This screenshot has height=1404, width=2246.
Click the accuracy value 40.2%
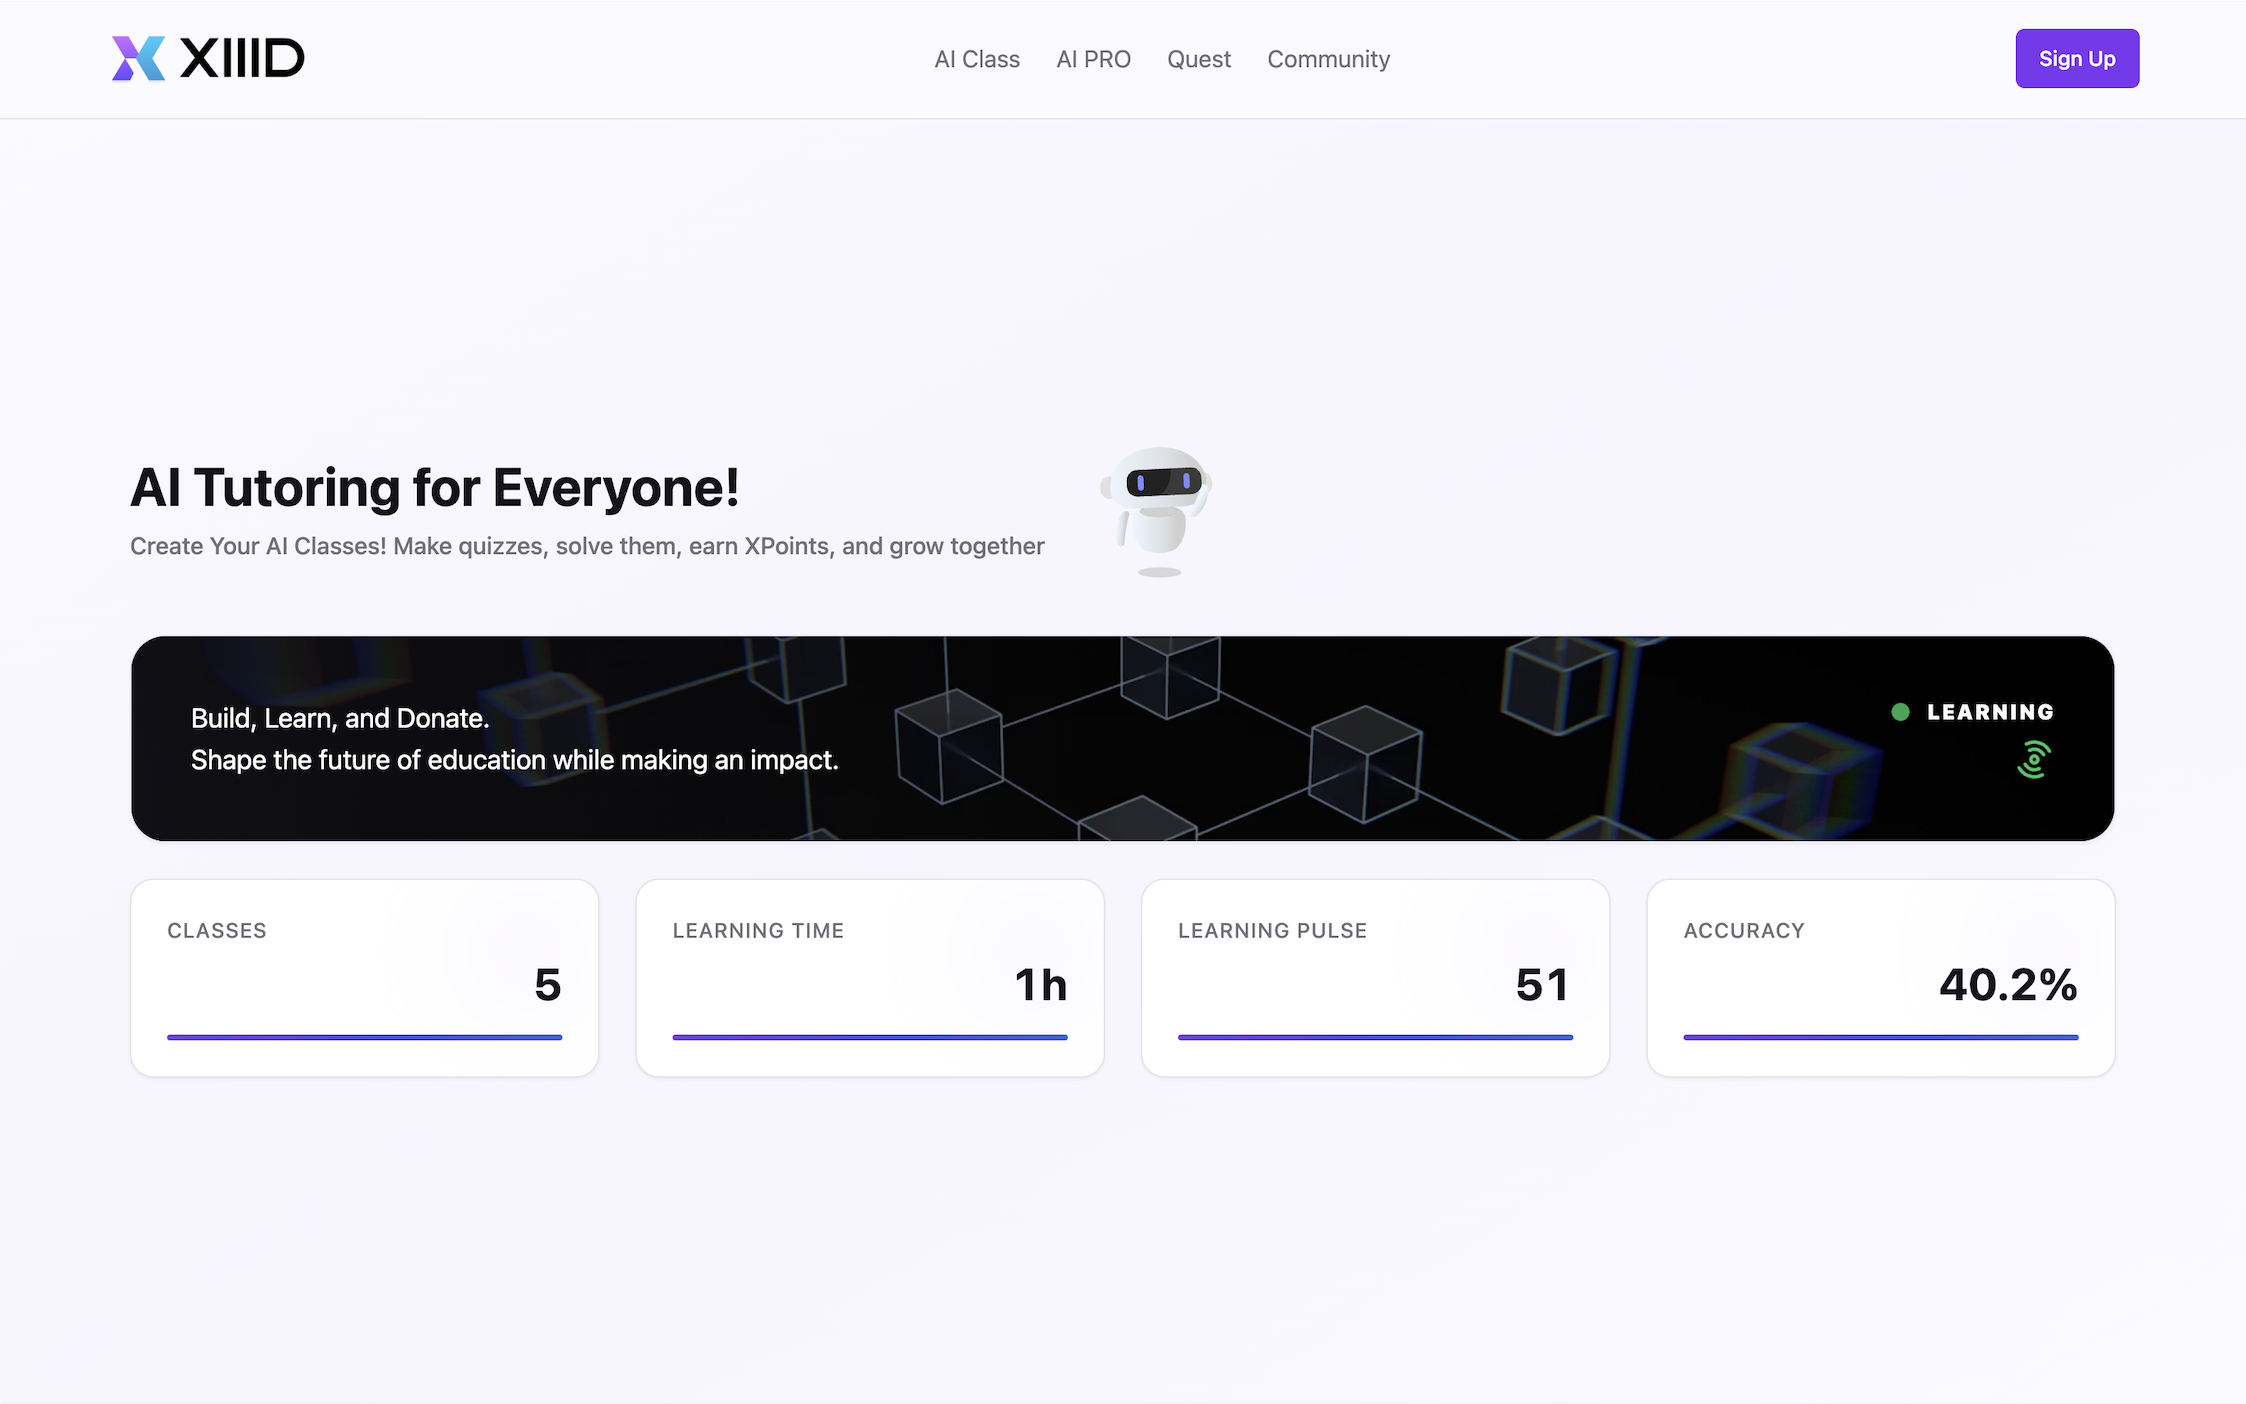(2008, 985)
